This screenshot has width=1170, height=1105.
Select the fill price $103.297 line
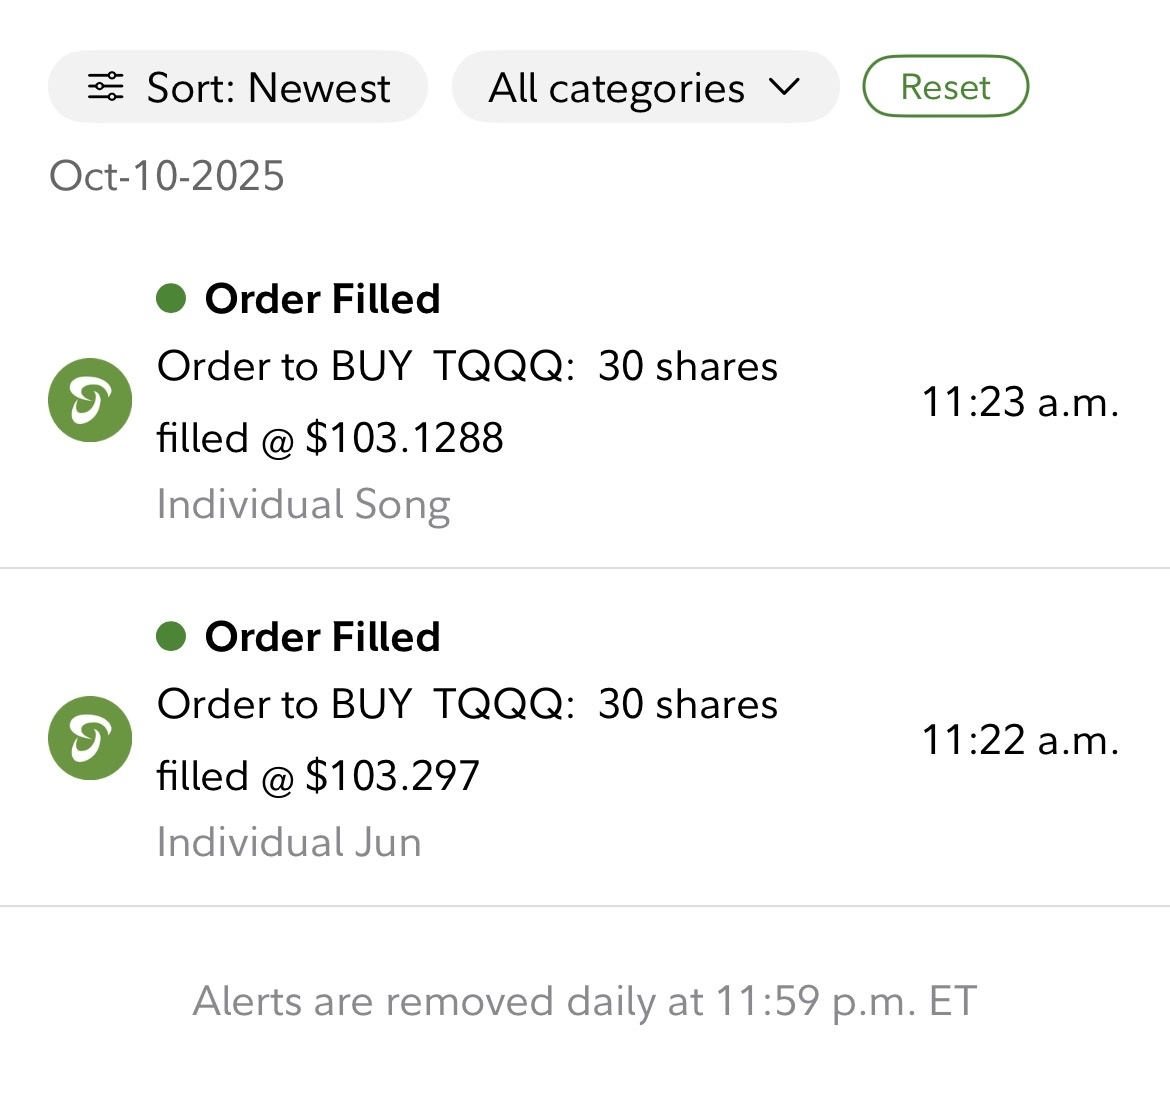click(x=318, y=776)
